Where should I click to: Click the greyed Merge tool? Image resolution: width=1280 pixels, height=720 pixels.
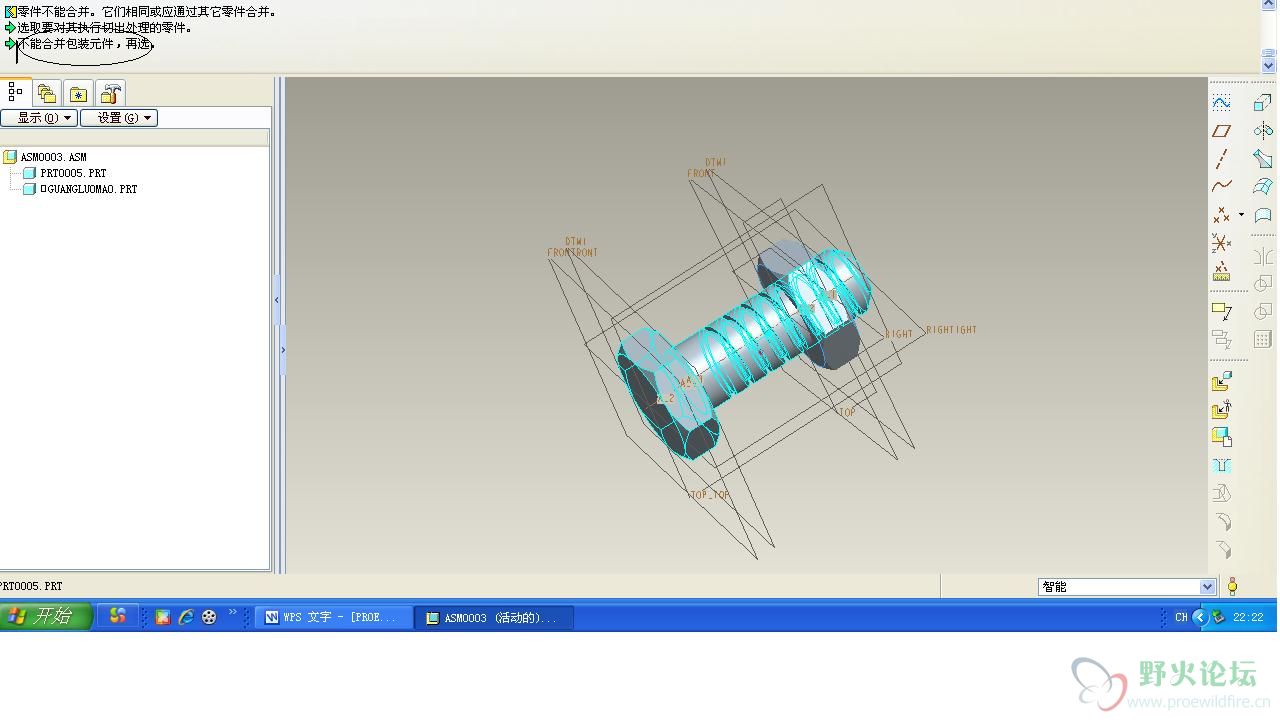(x=1263, y=284)
